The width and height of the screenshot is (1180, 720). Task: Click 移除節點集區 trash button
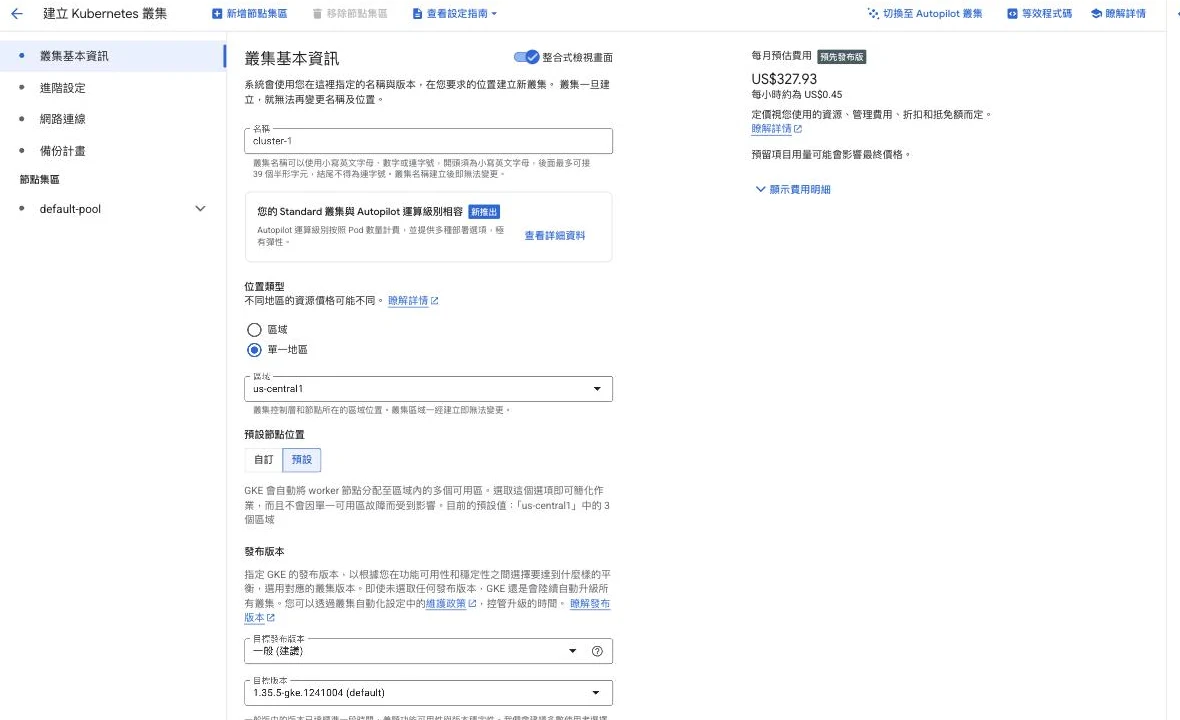(x=350, y=14)
